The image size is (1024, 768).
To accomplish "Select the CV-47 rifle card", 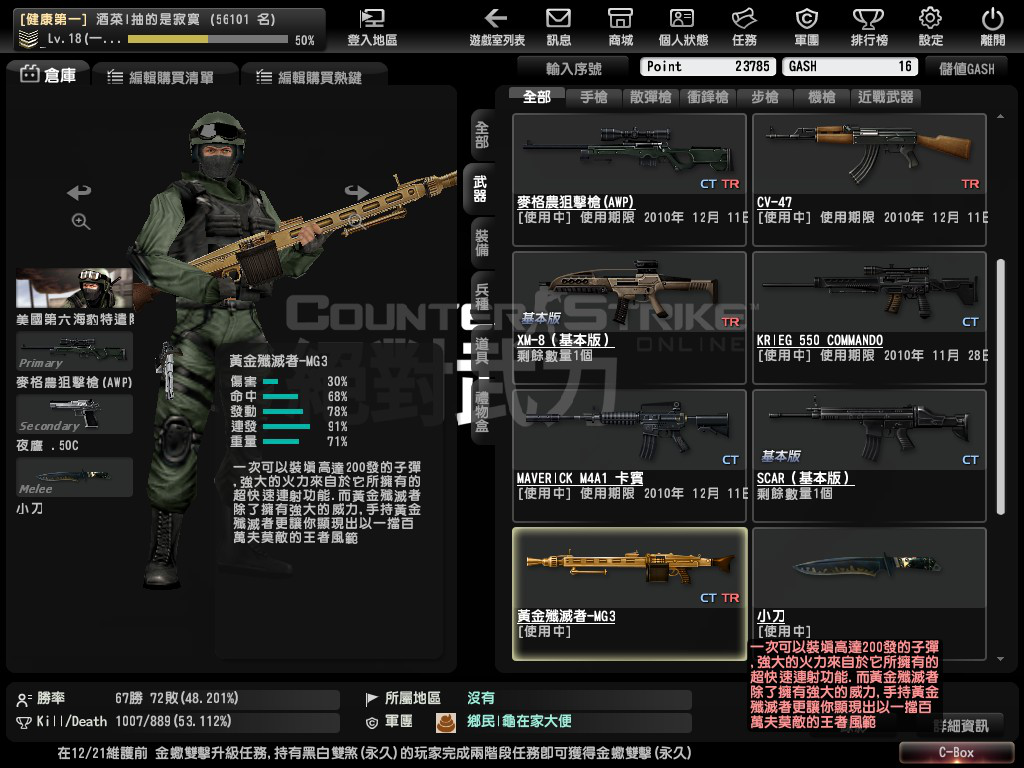I will click(x=869, y=180).
